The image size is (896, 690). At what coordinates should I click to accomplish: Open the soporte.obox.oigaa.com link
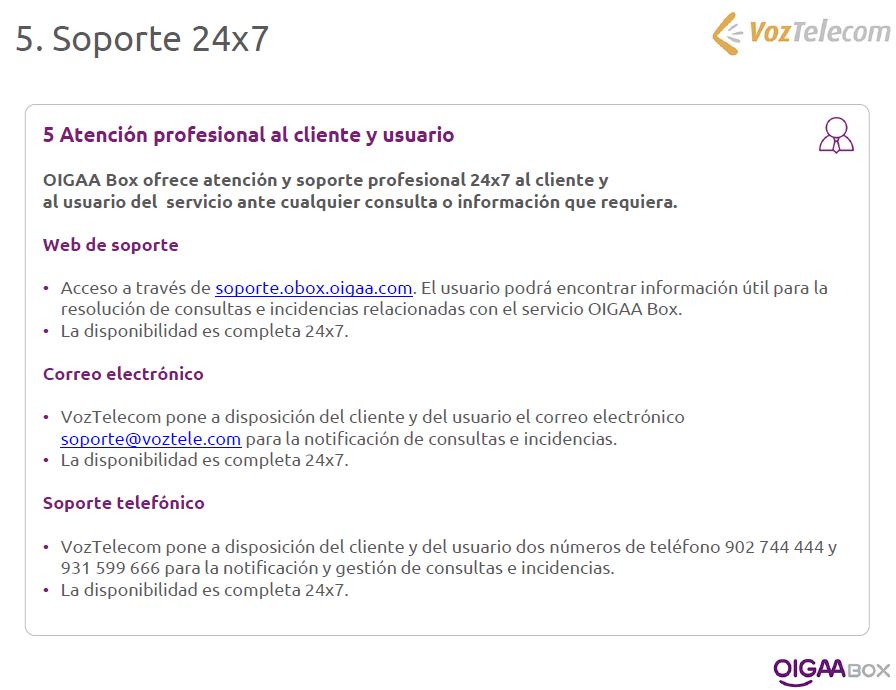314,288
